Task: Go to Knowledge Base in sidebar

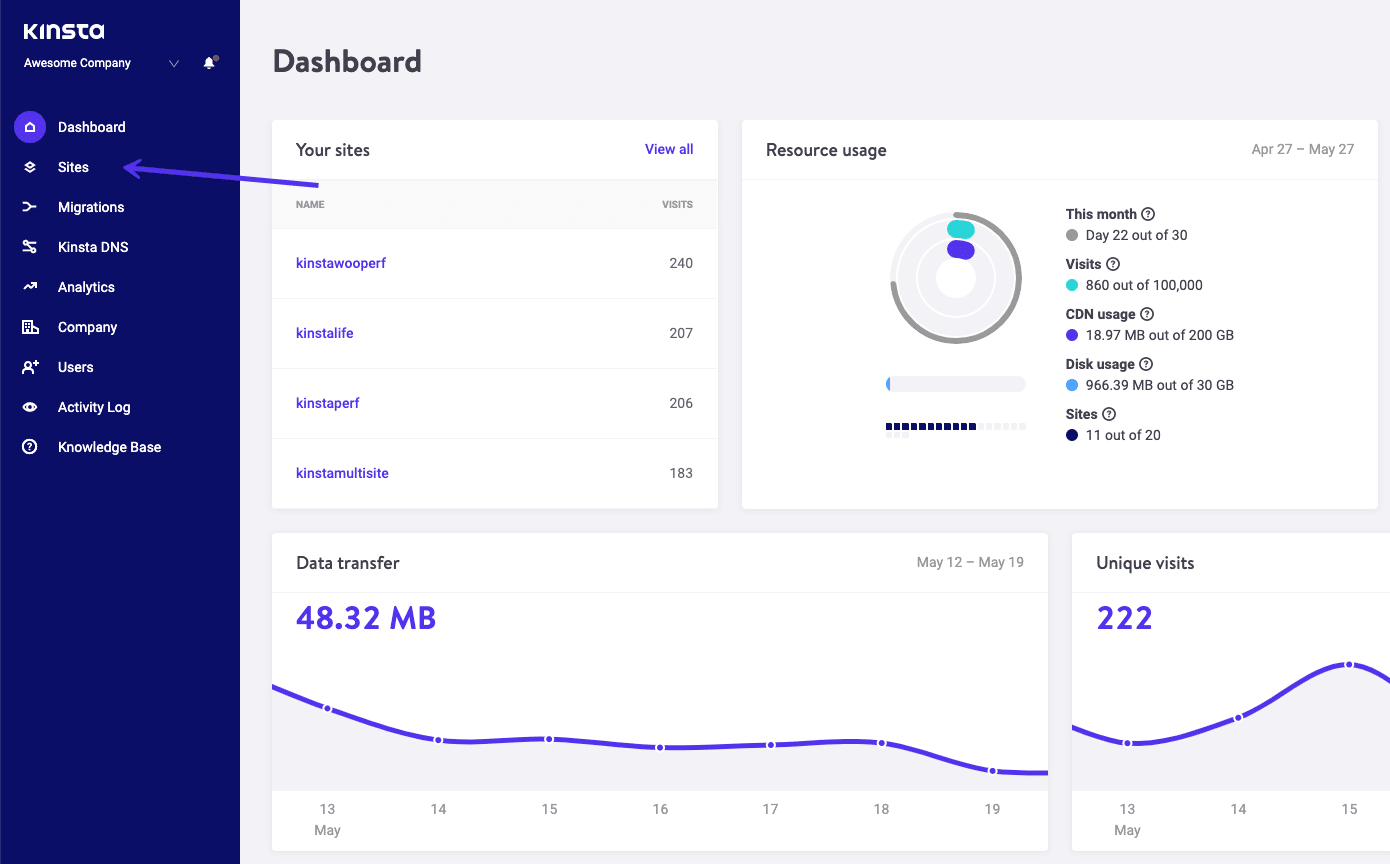Action: (109, 447)
